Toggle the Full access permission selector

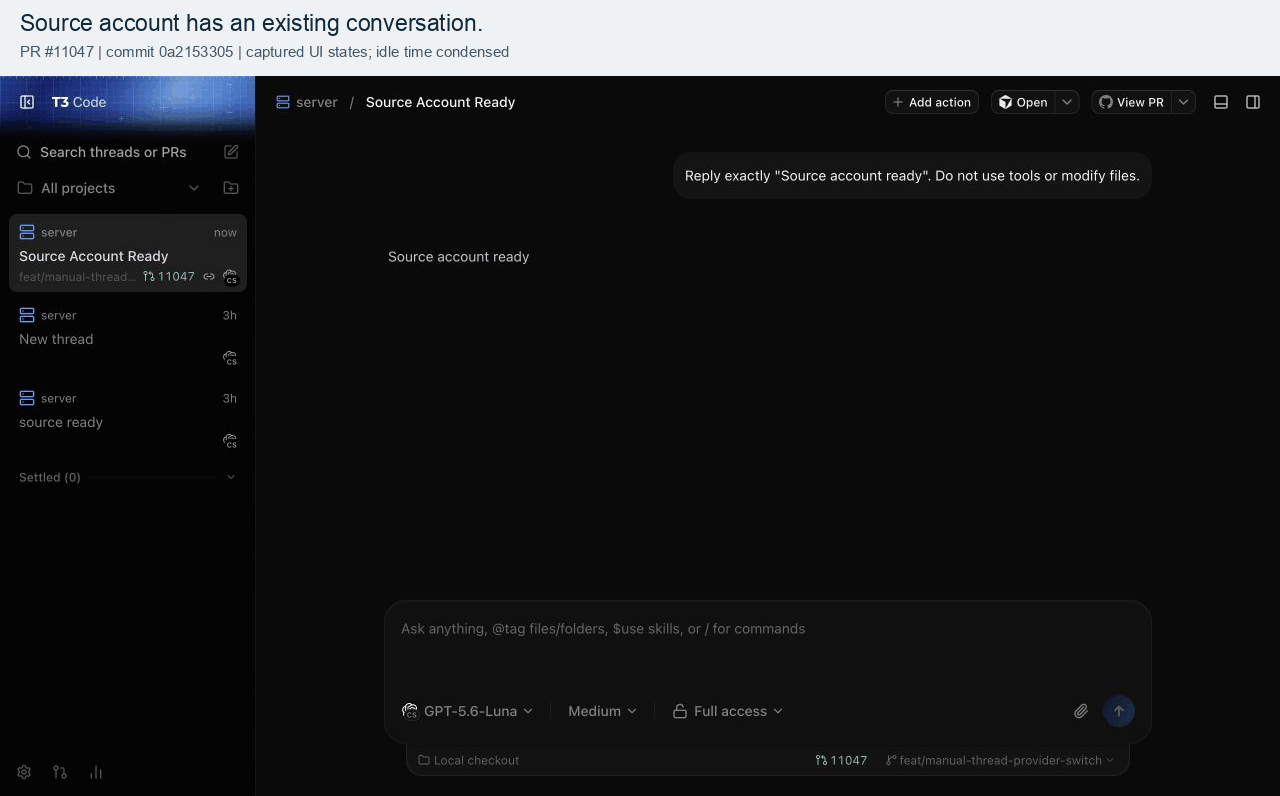(x=727, y=711)
